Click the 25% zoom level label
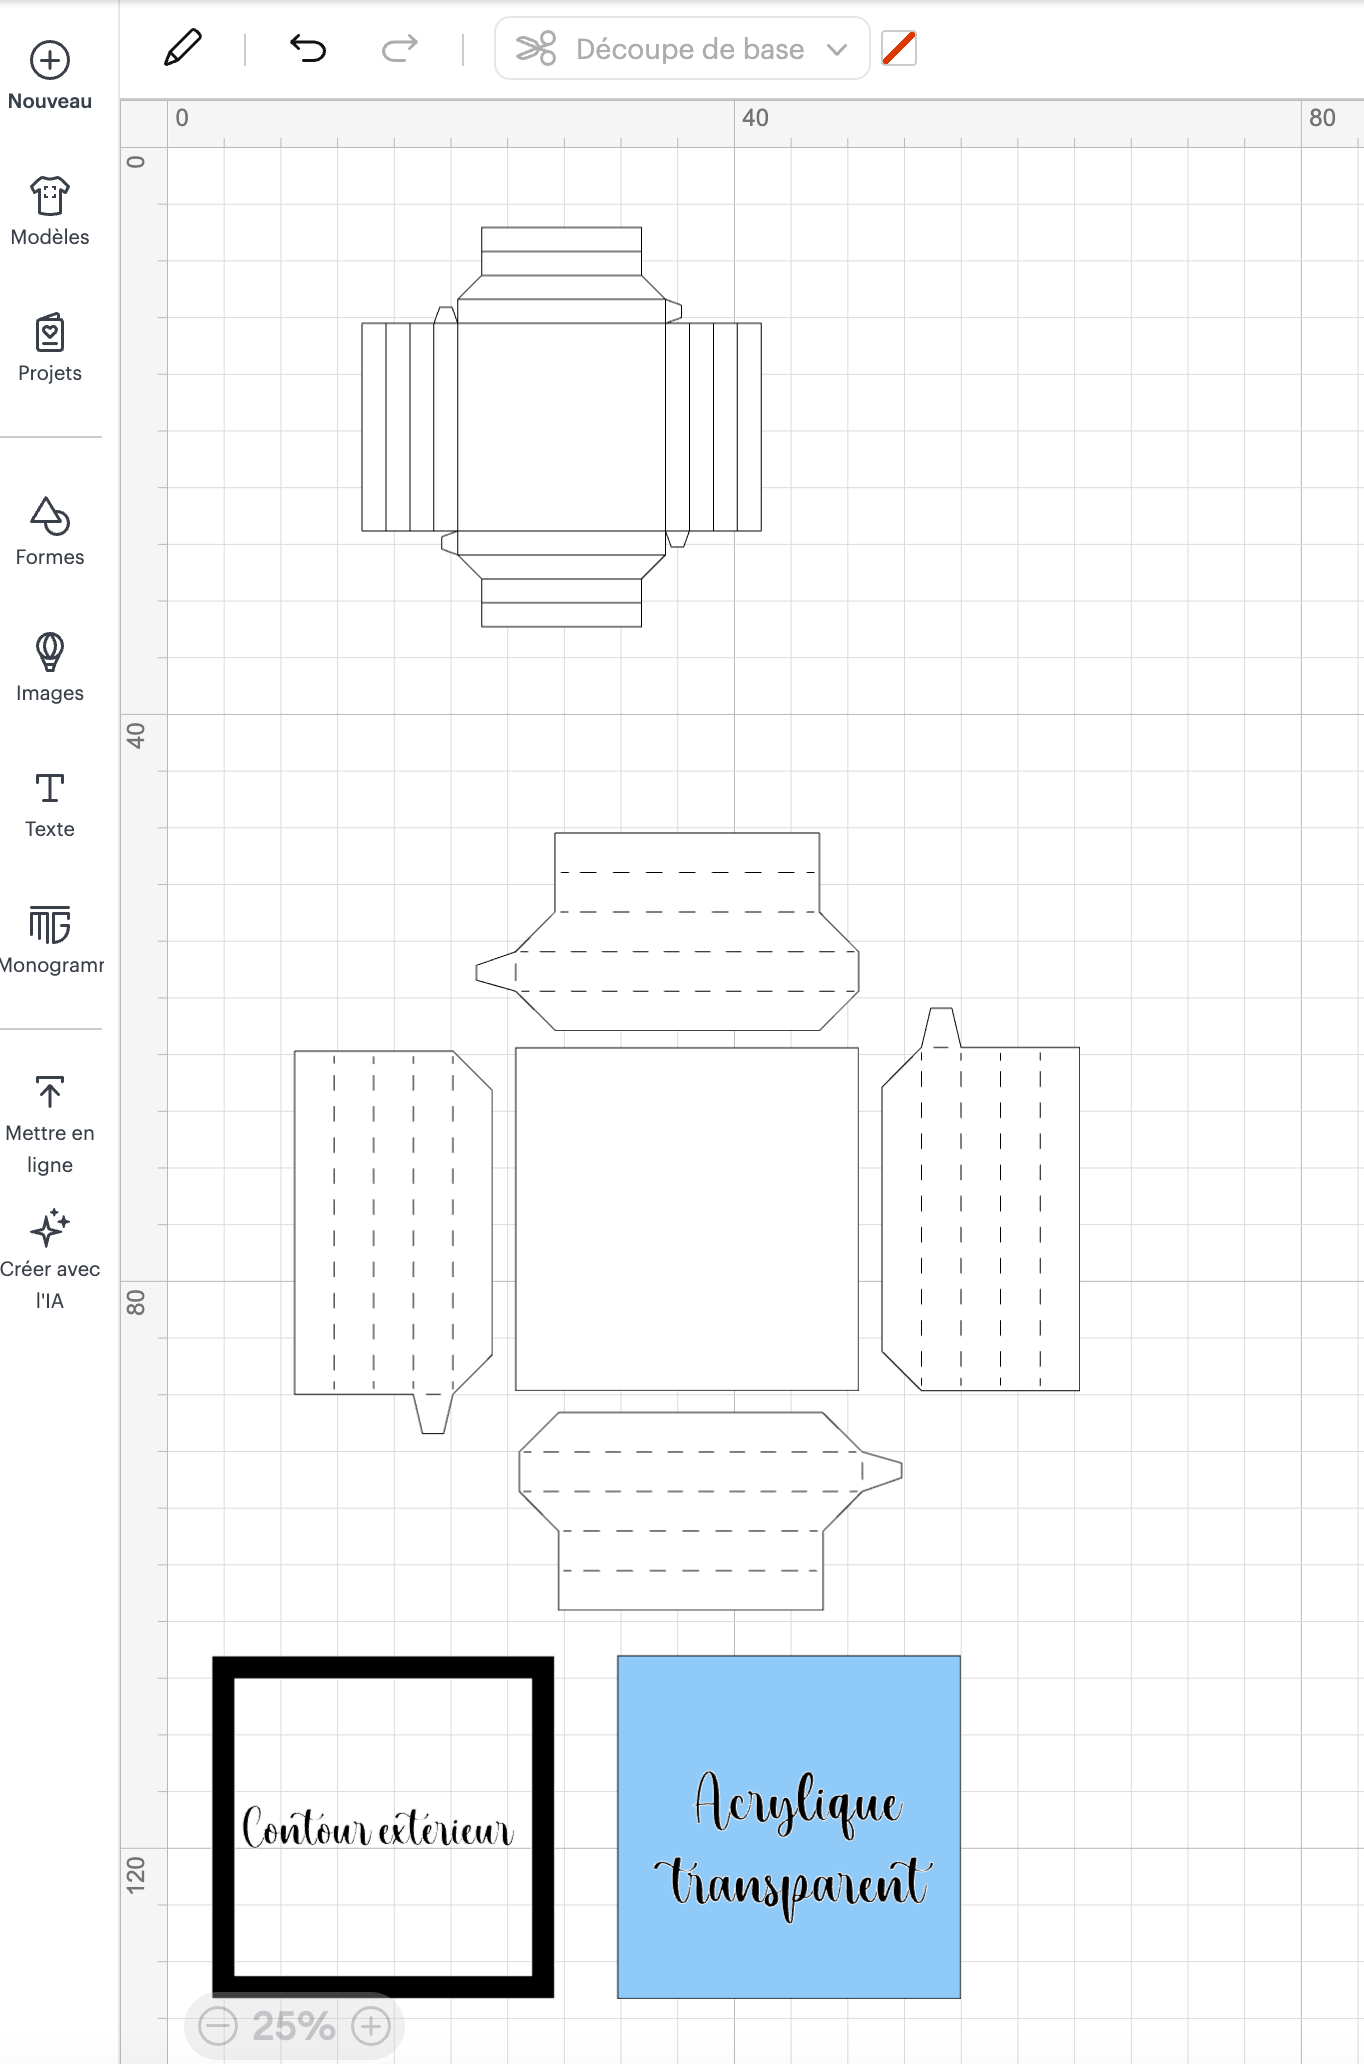 coord(293,2026)
